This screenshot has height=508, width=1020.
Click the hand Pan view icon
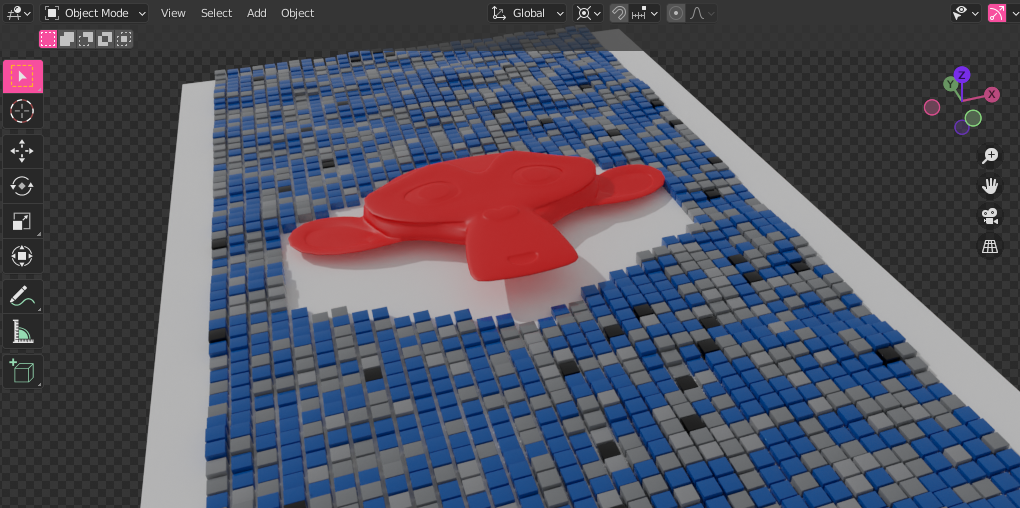click(990, 186)
